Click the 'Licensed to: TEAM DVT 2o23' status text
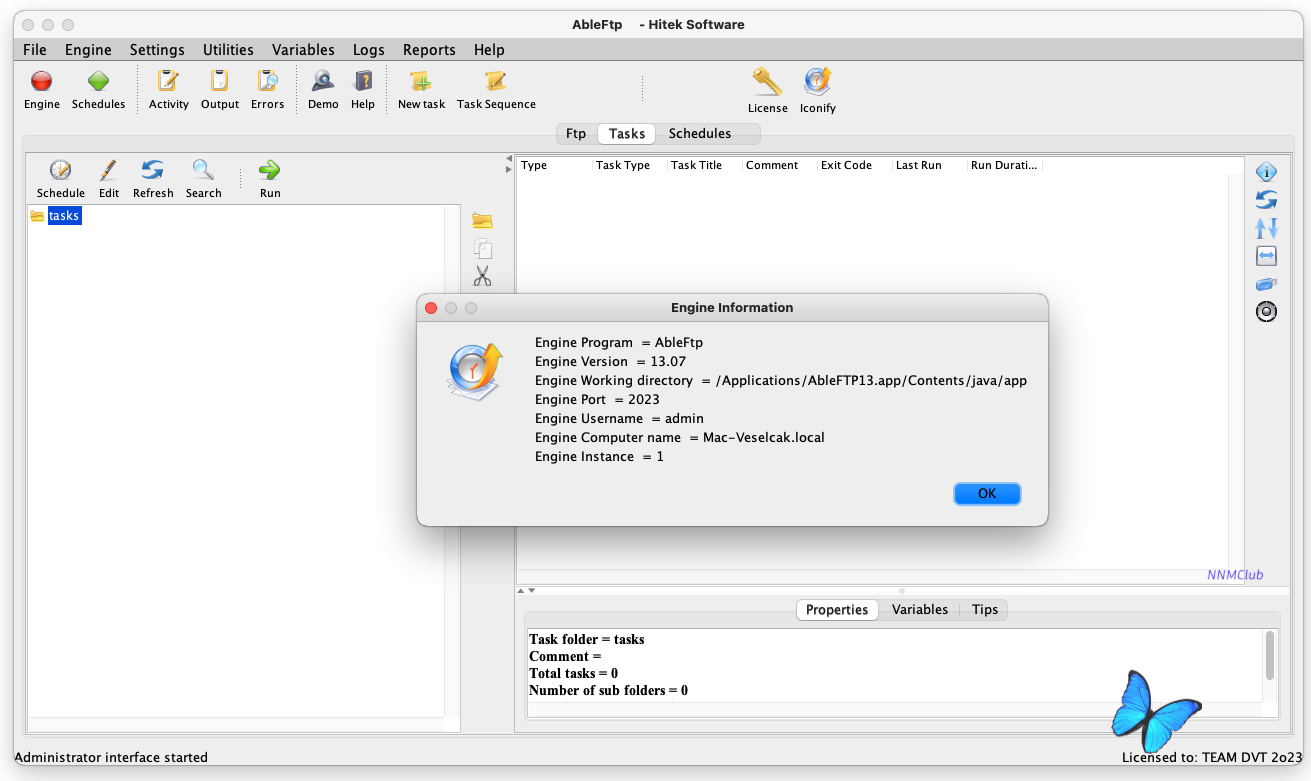1311x781 pixels. click(x=1212, y=758)
